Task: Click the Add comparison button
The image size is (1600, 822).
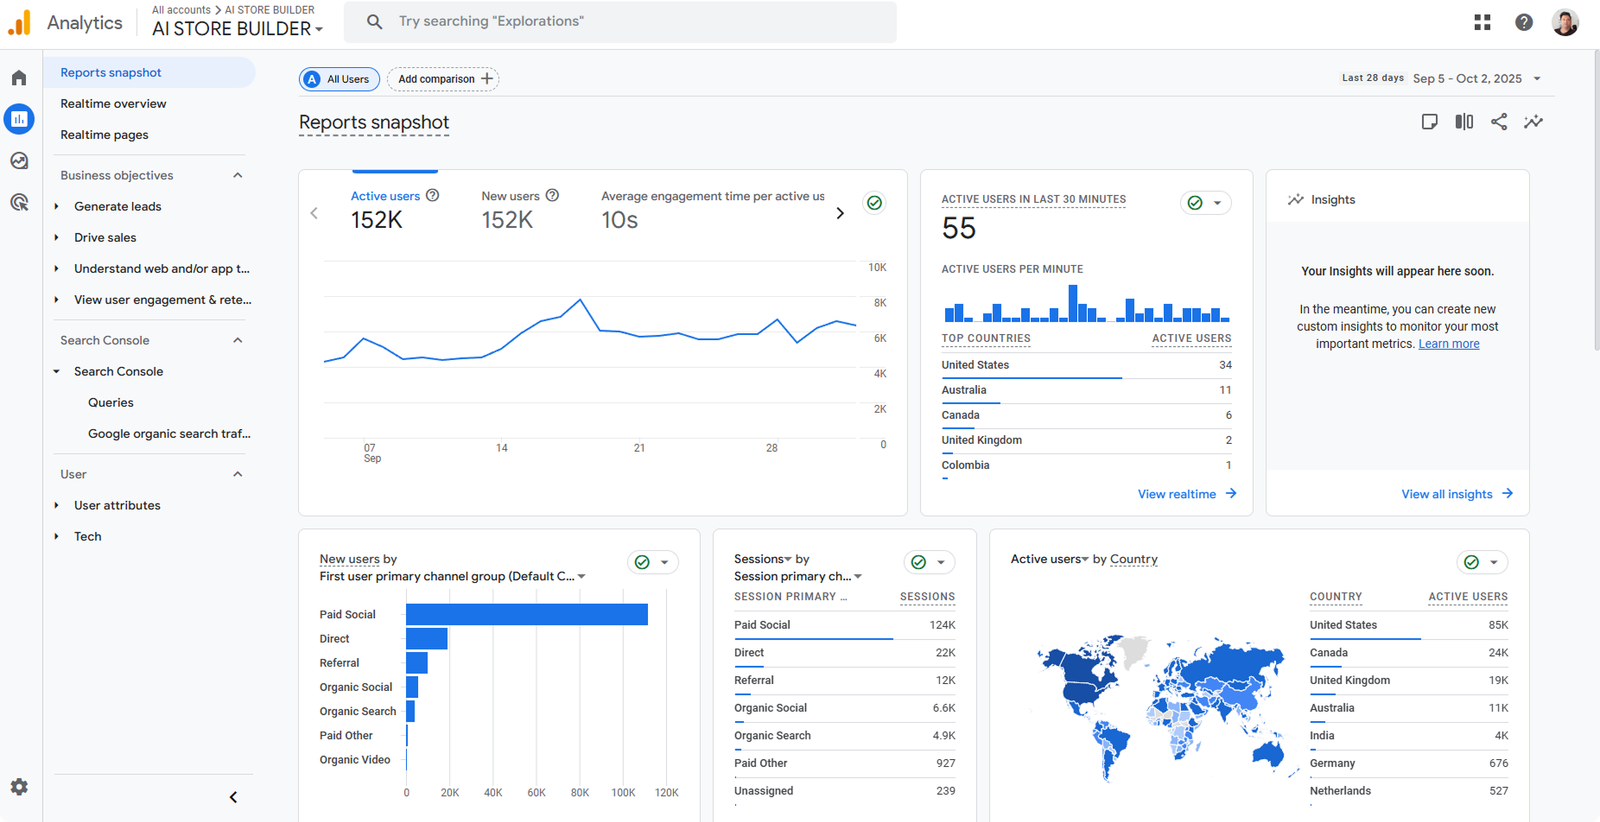Action: [x=443, y=79]
